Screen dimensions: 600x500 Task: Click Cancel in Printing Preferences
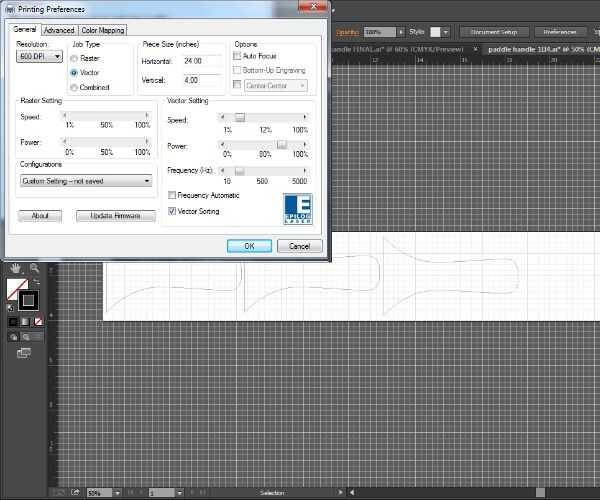pos(300,246)
